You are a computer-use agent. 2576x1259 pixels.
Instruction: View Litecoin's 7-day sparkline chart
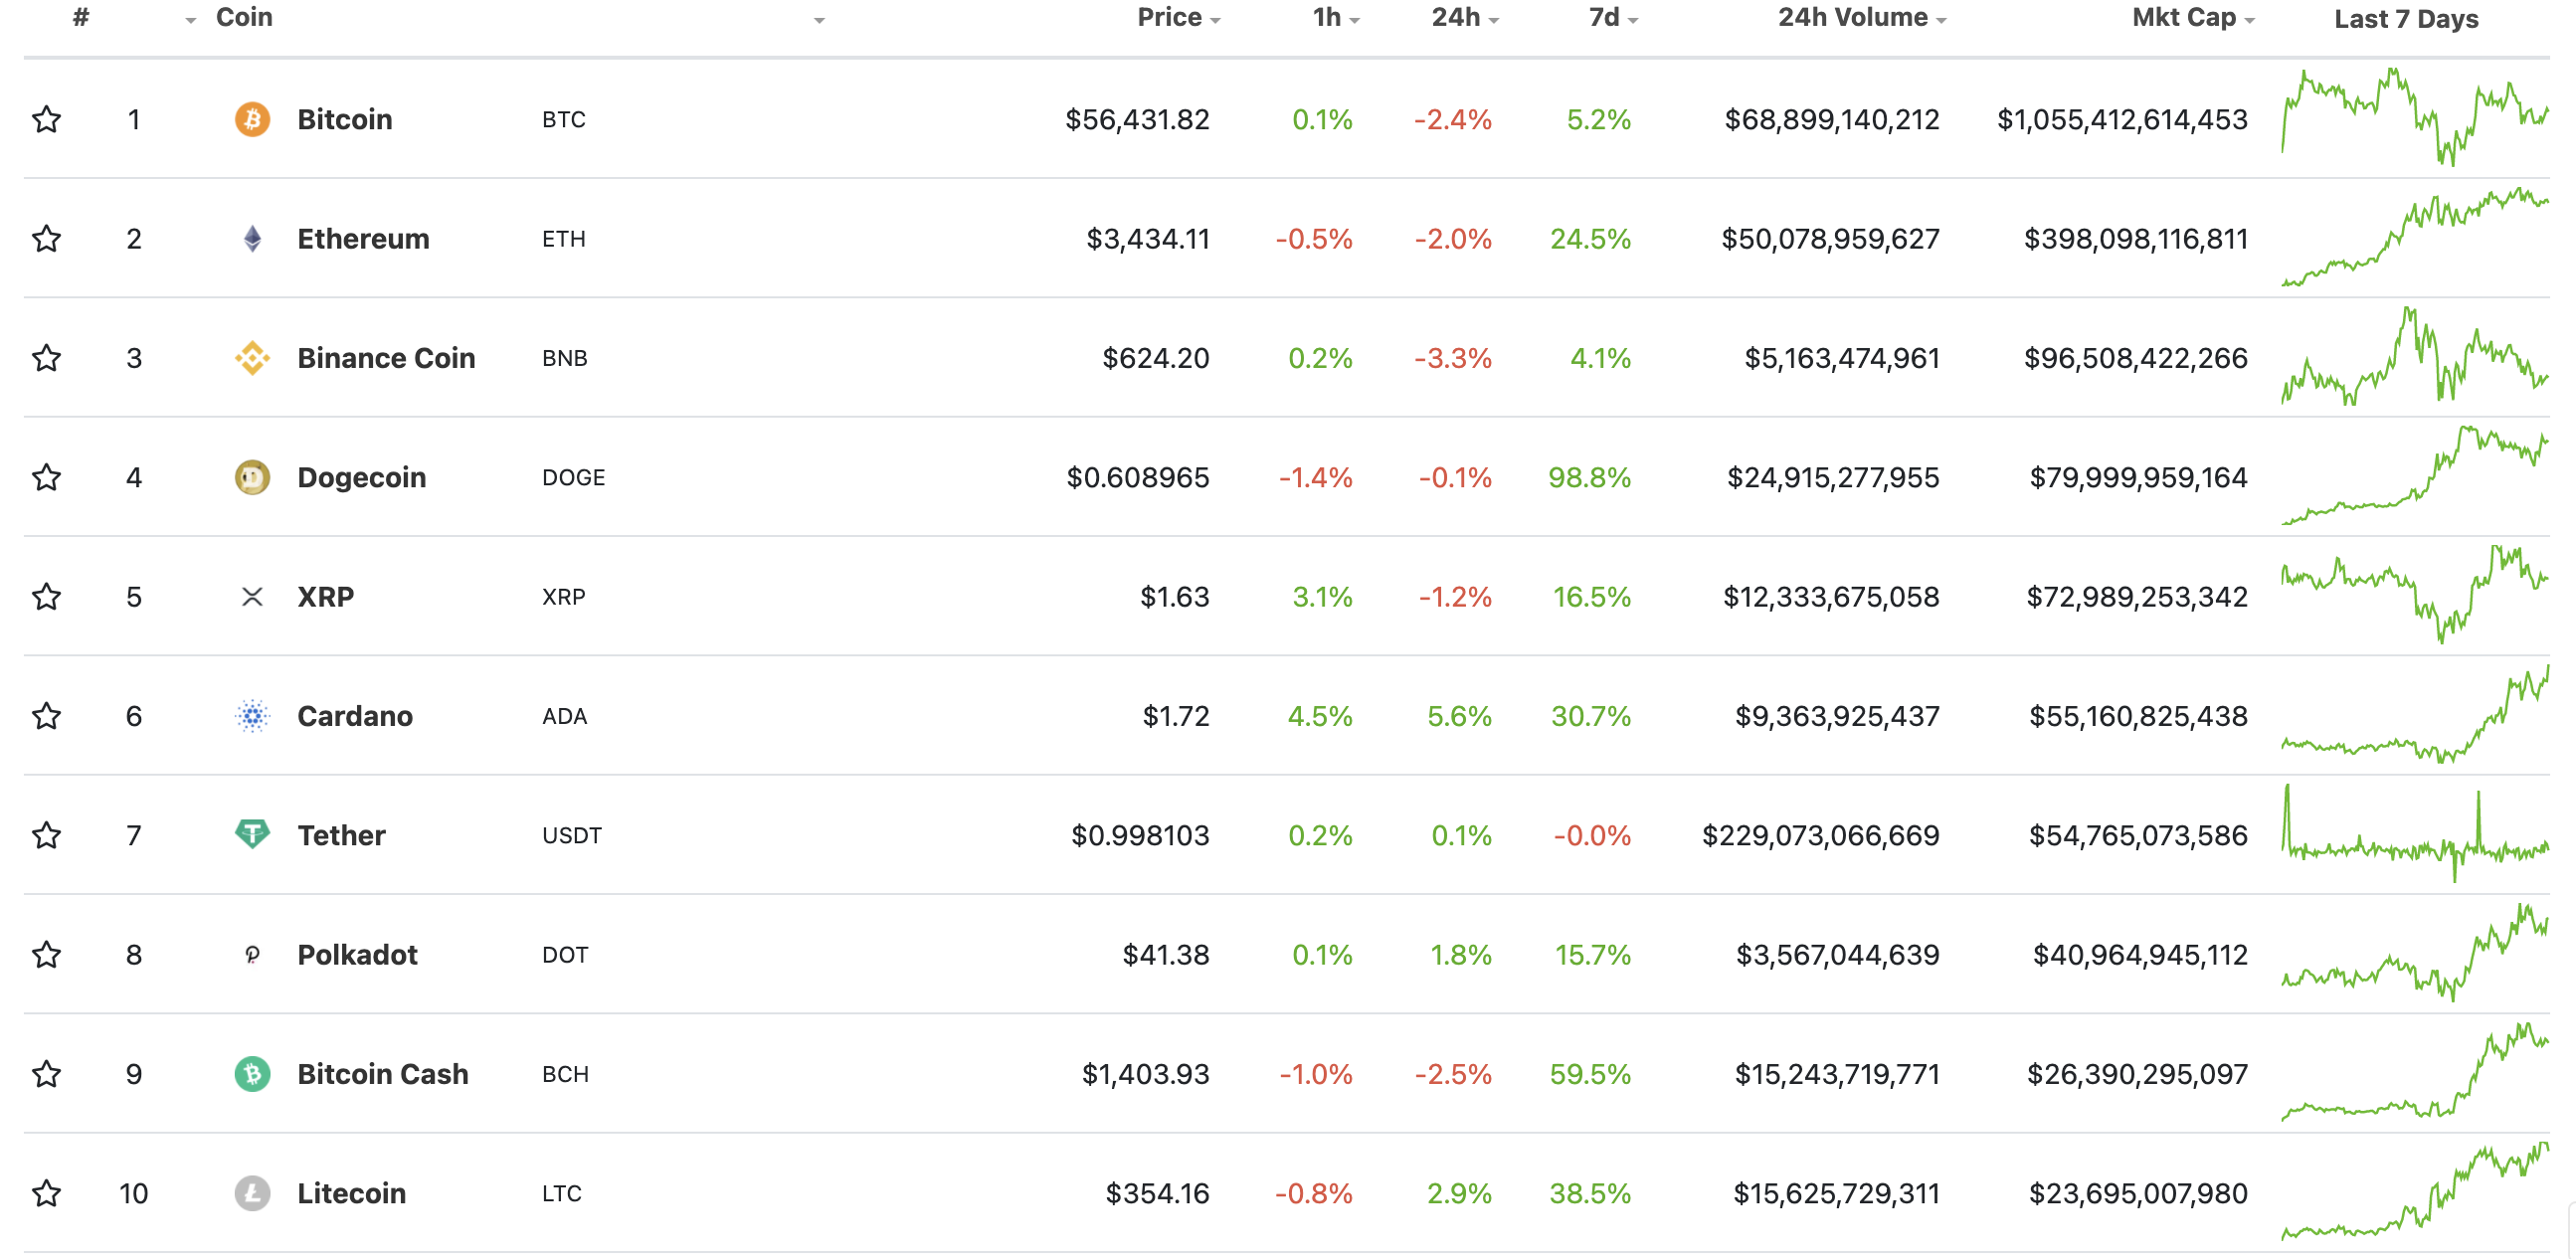click(2414, 1190)
